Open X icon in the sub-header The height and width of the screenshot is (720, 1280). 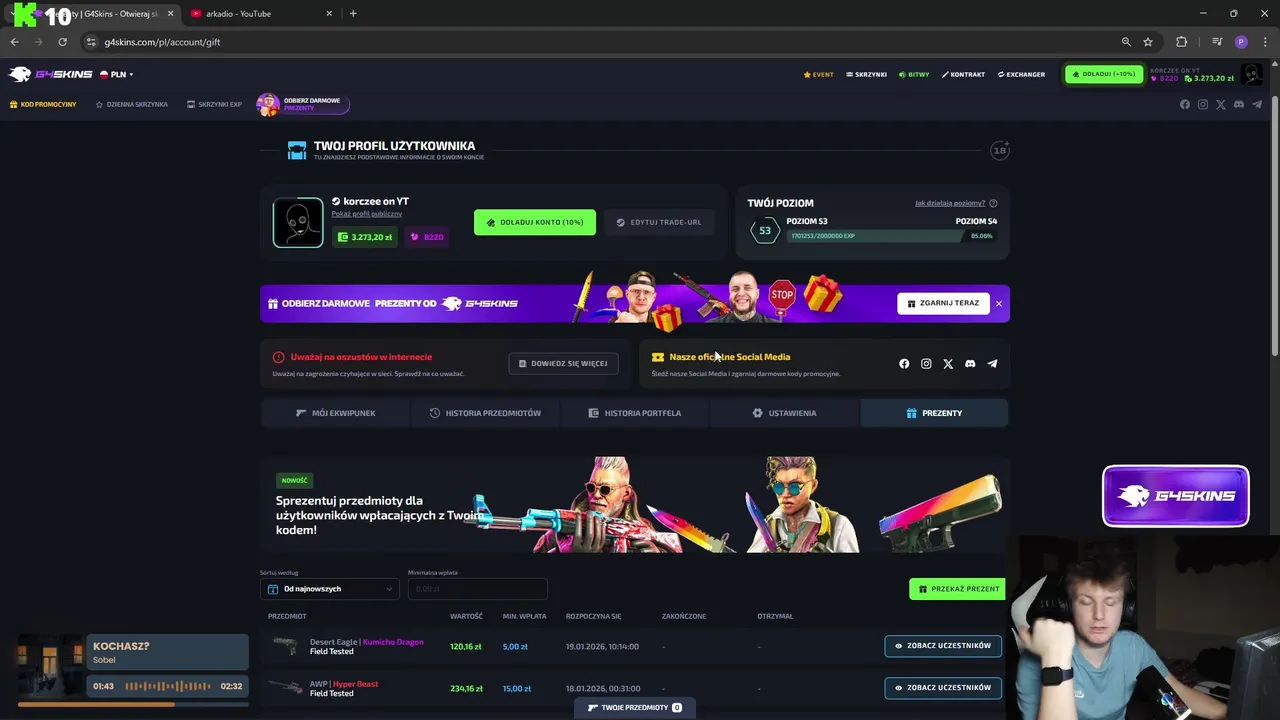(x=1221, y=104)
